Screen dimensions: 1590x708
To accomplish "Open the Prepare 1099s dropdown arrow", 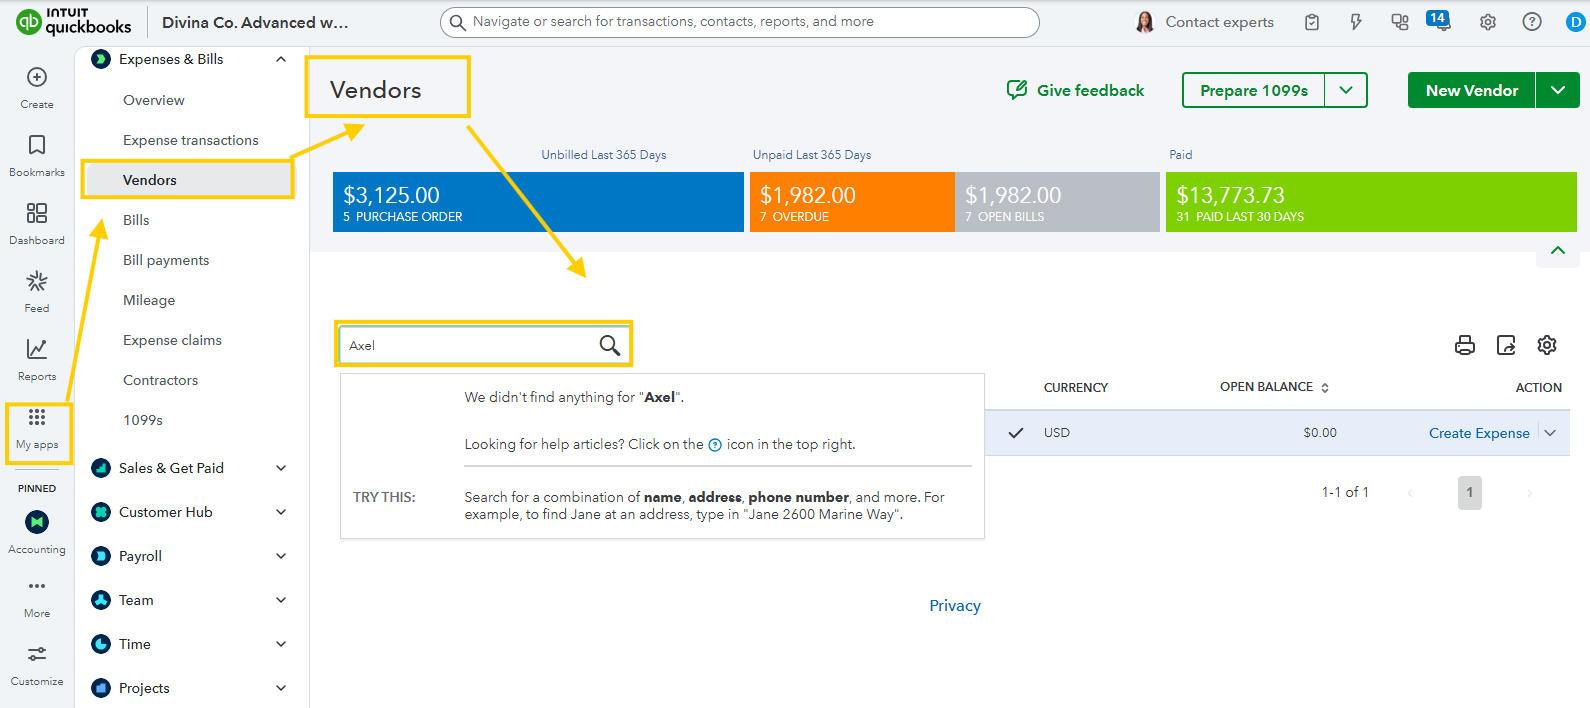I will click(x=1346, y=90).
